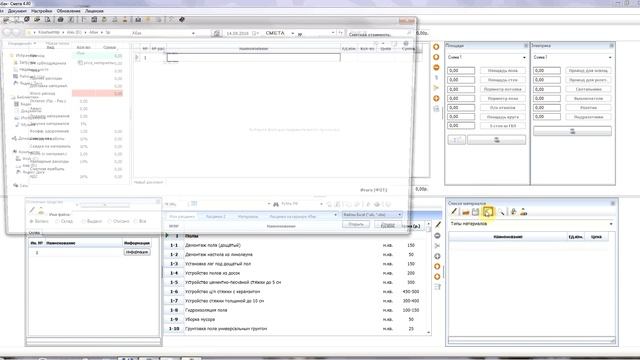This screenshot has height=360, width=640.
Task: Click the magnifier search icon in Список материалов
Action: [501, 212]
